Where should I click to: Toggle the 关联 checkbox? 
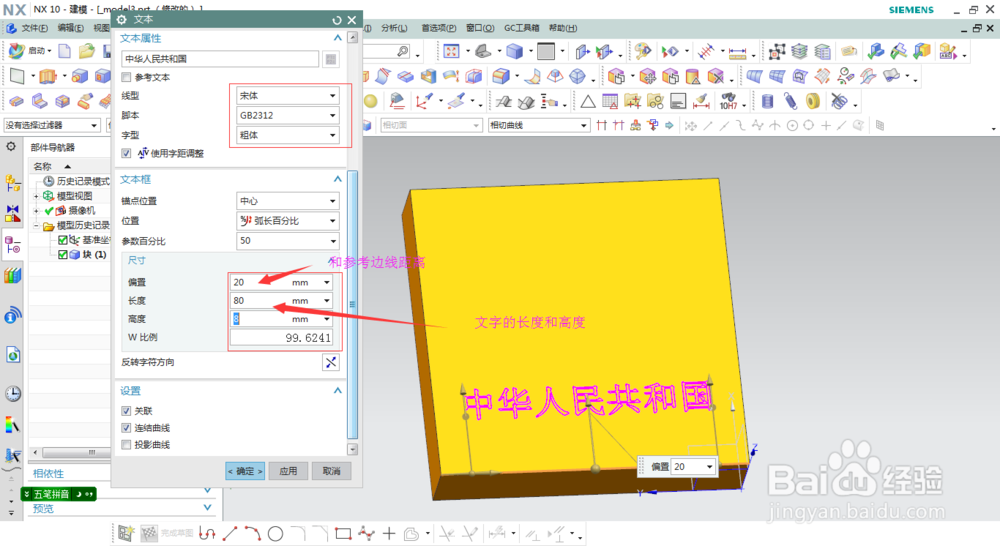point(126,411)
